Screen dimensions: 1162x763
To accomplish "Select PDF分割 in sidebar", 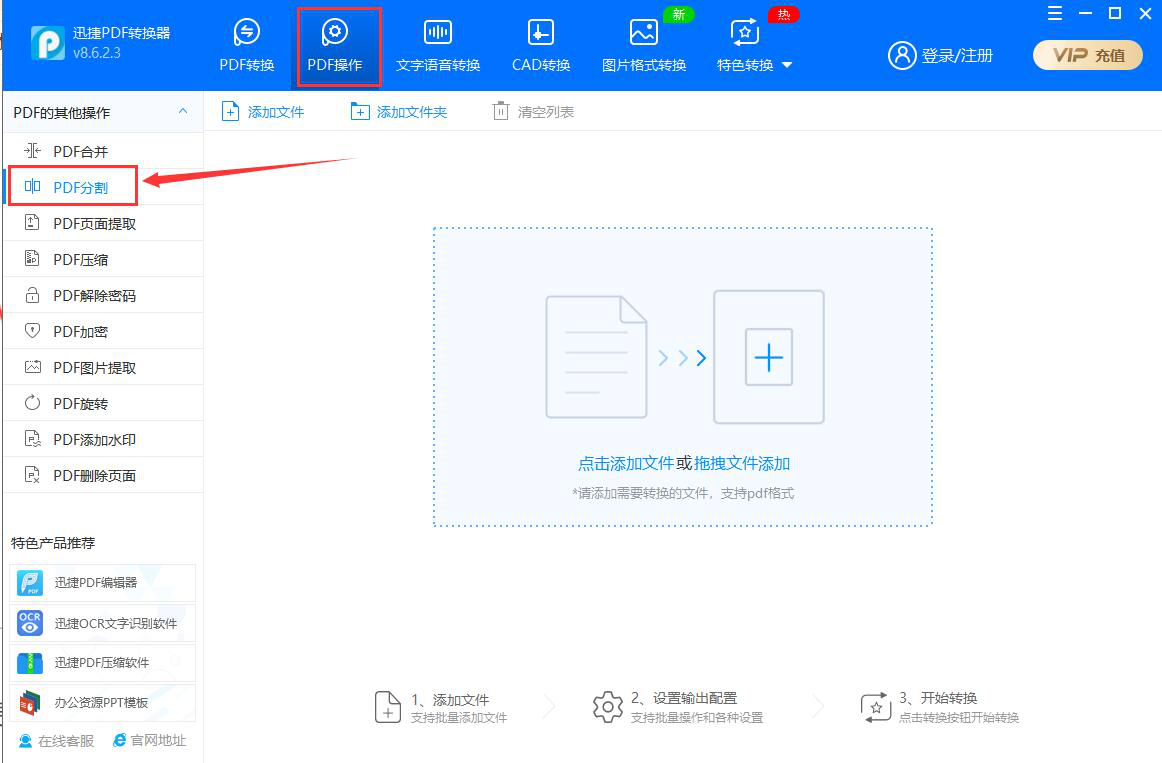I will [104, 187].
